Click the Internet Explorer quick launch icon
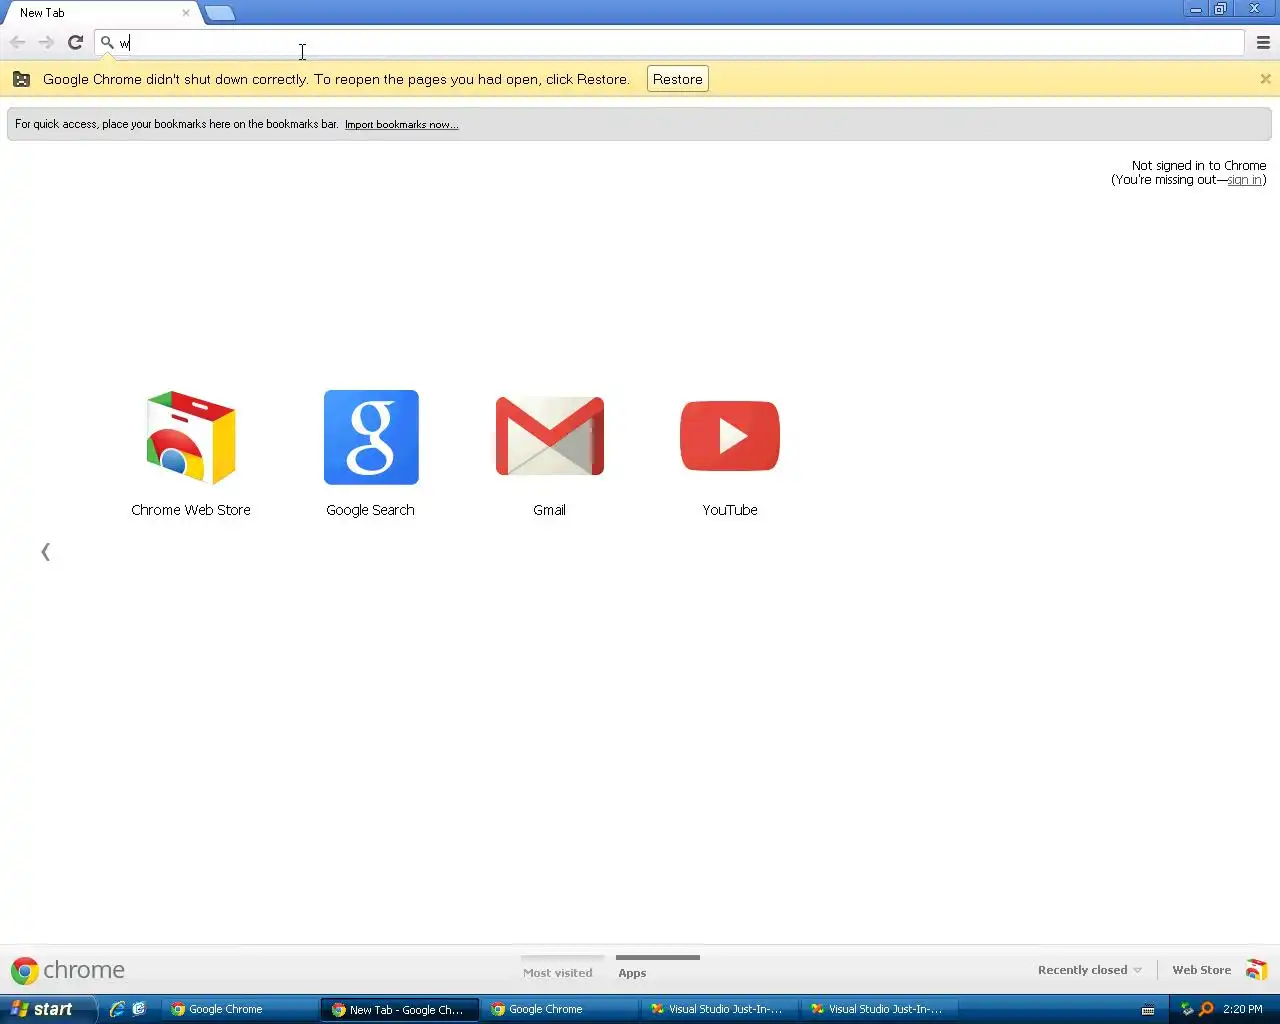 pos(117,1009)
